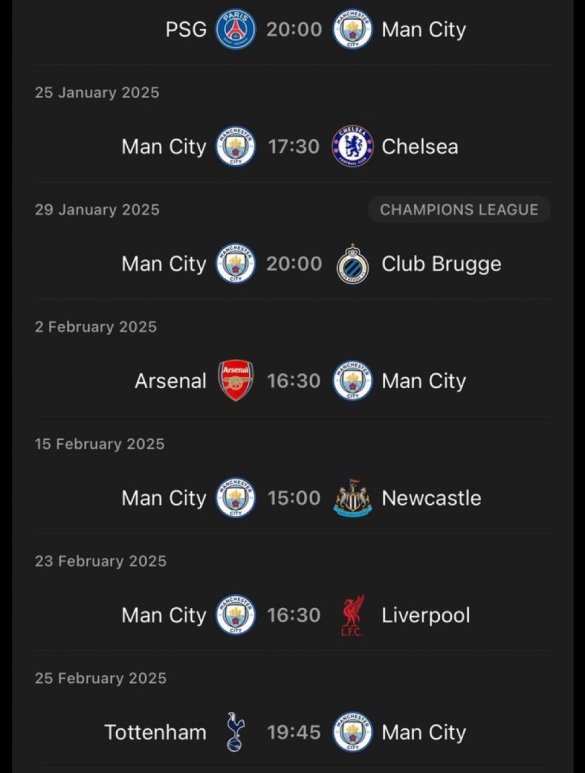
Task: Tap the Tottenham club crest
Action: pyautogui.click(x=236, y=732)
